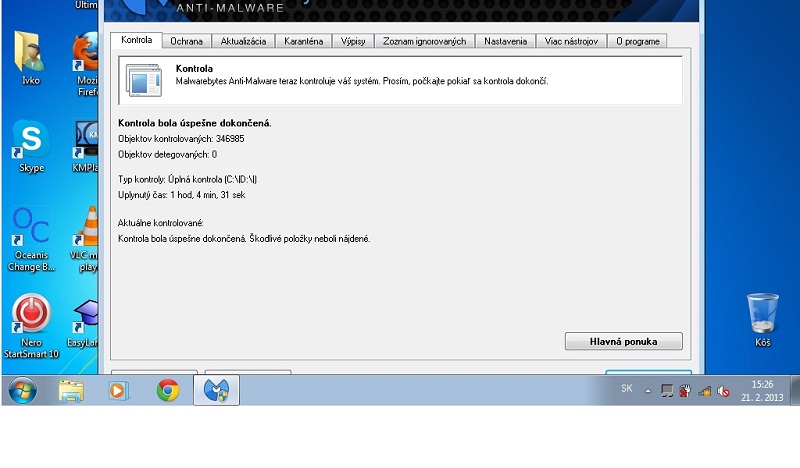This screenshot has width=800, height=468.
Task: Launch Nero StartSmart 10 from desktop
Action: (31, 316)
